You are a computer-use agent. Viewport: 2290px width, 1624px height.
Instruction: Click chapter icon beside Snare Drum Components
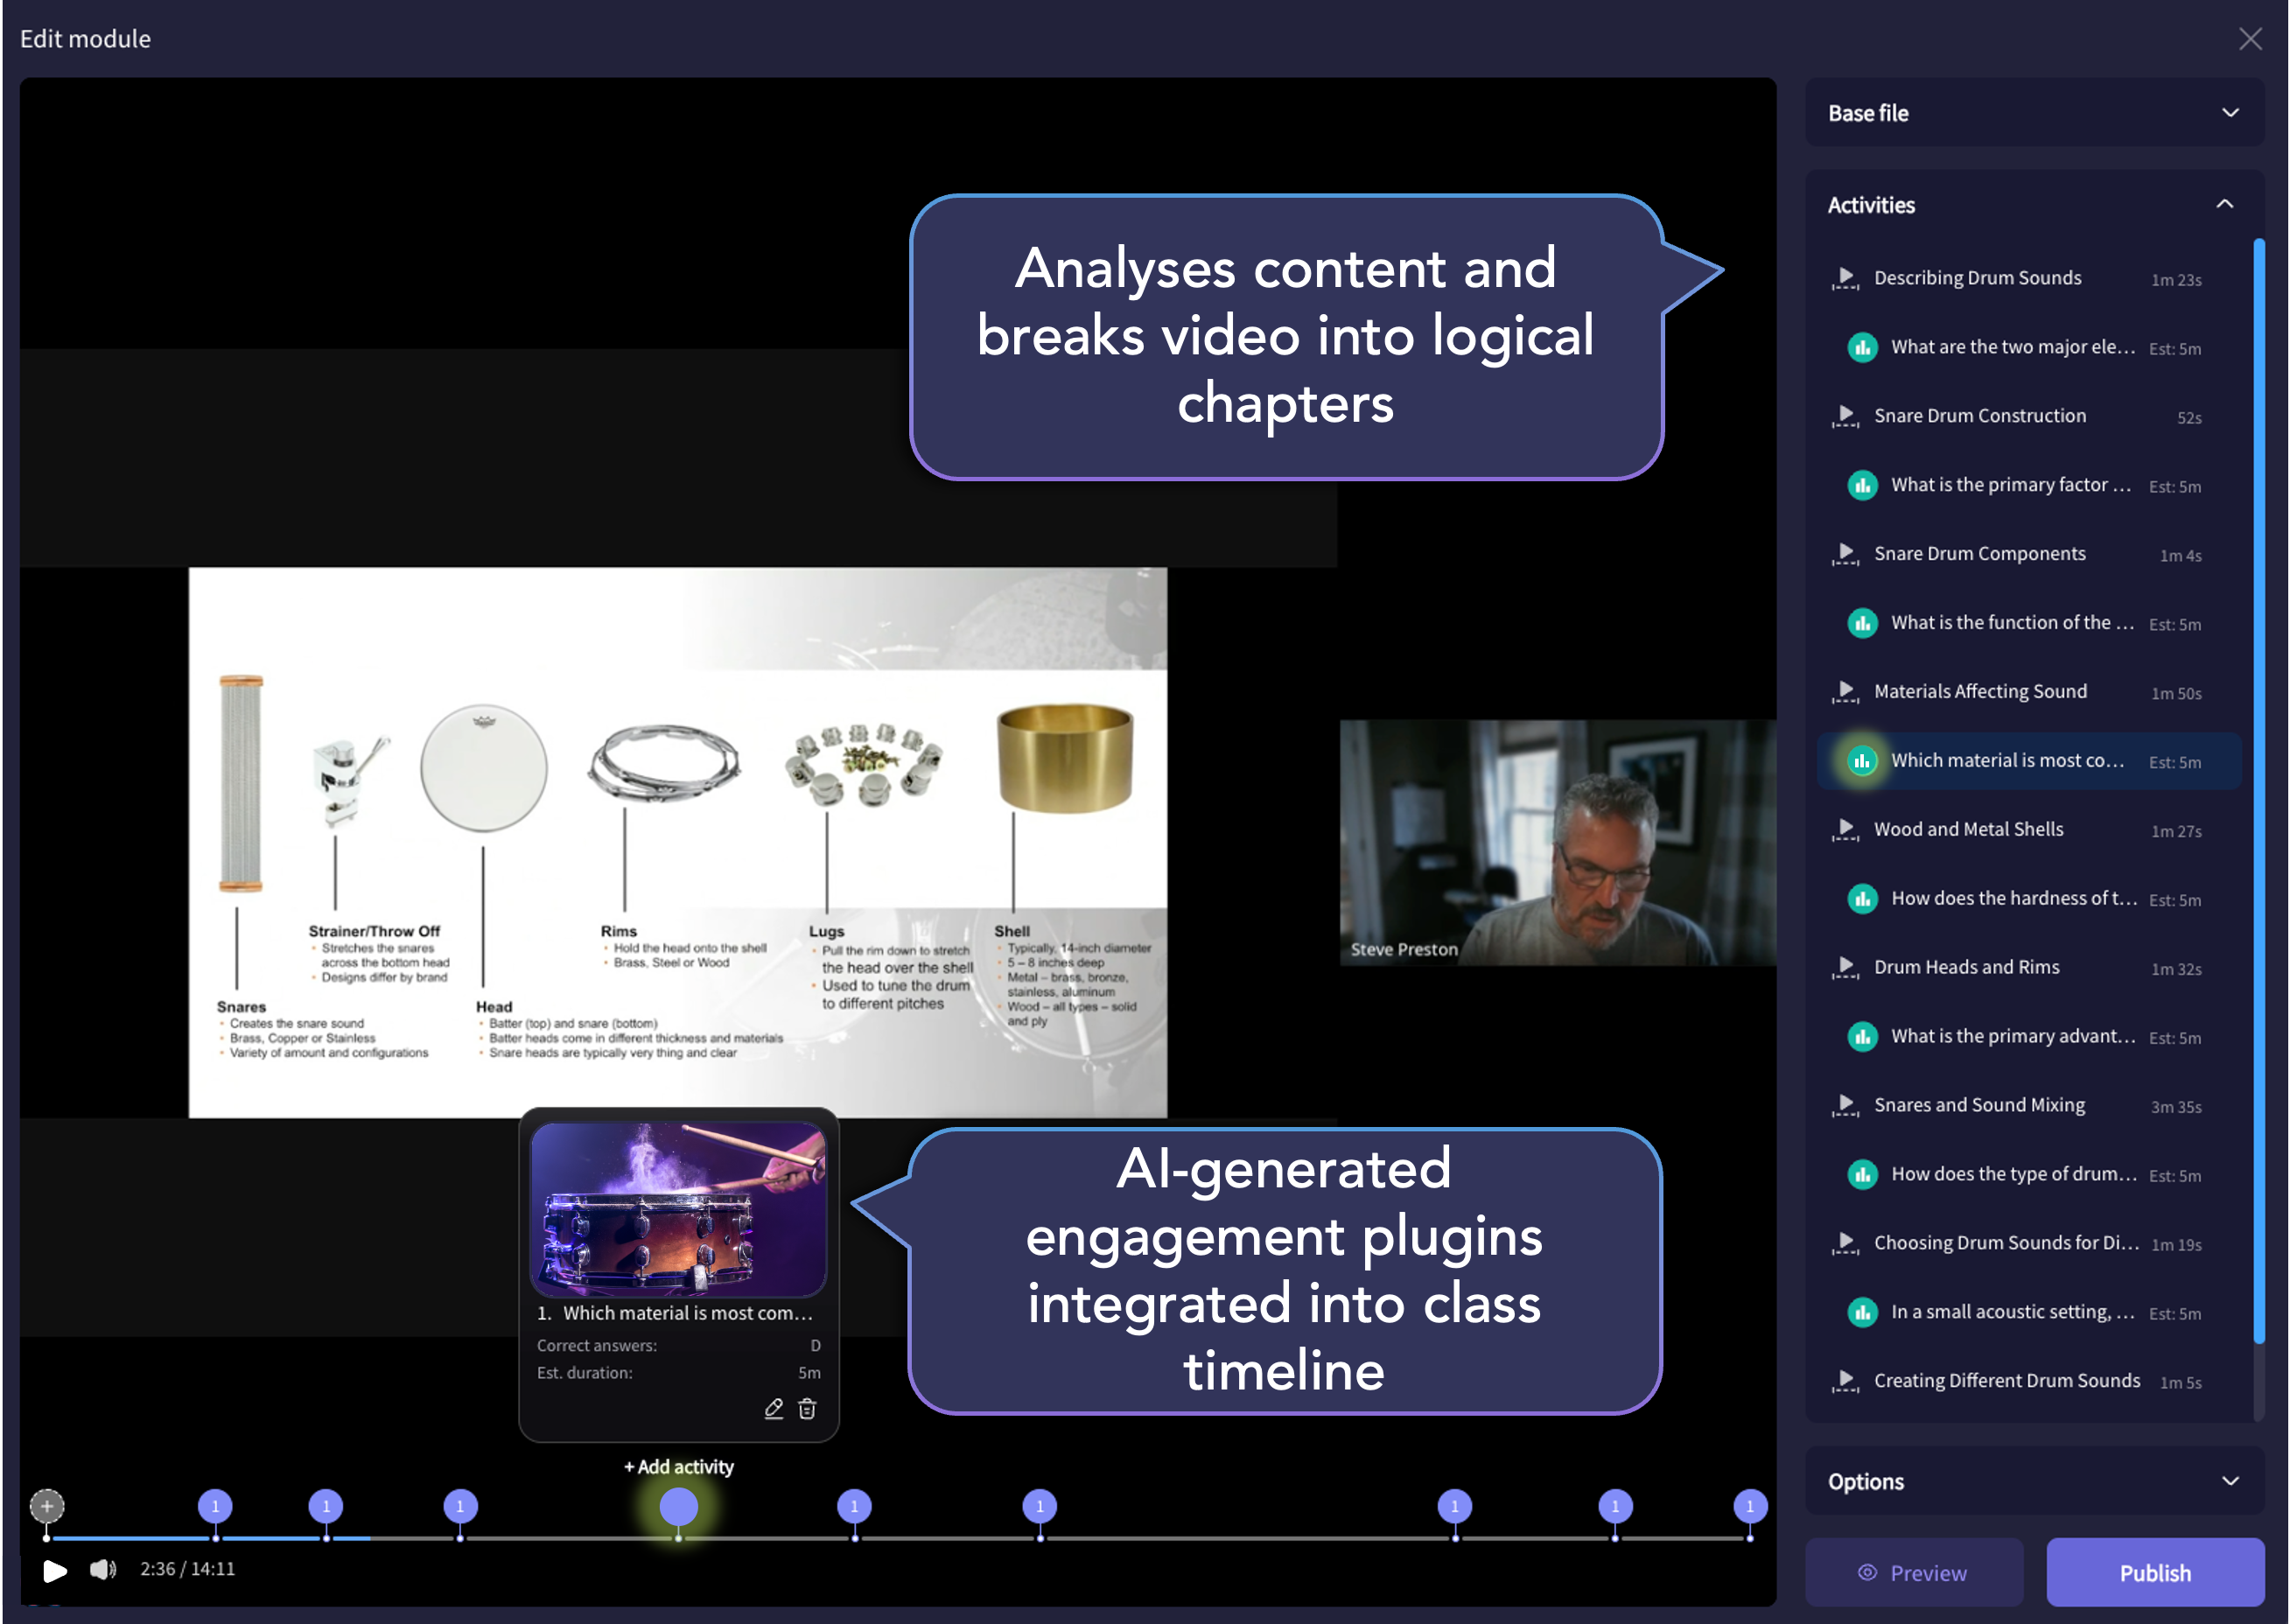tap(1845, 554)
